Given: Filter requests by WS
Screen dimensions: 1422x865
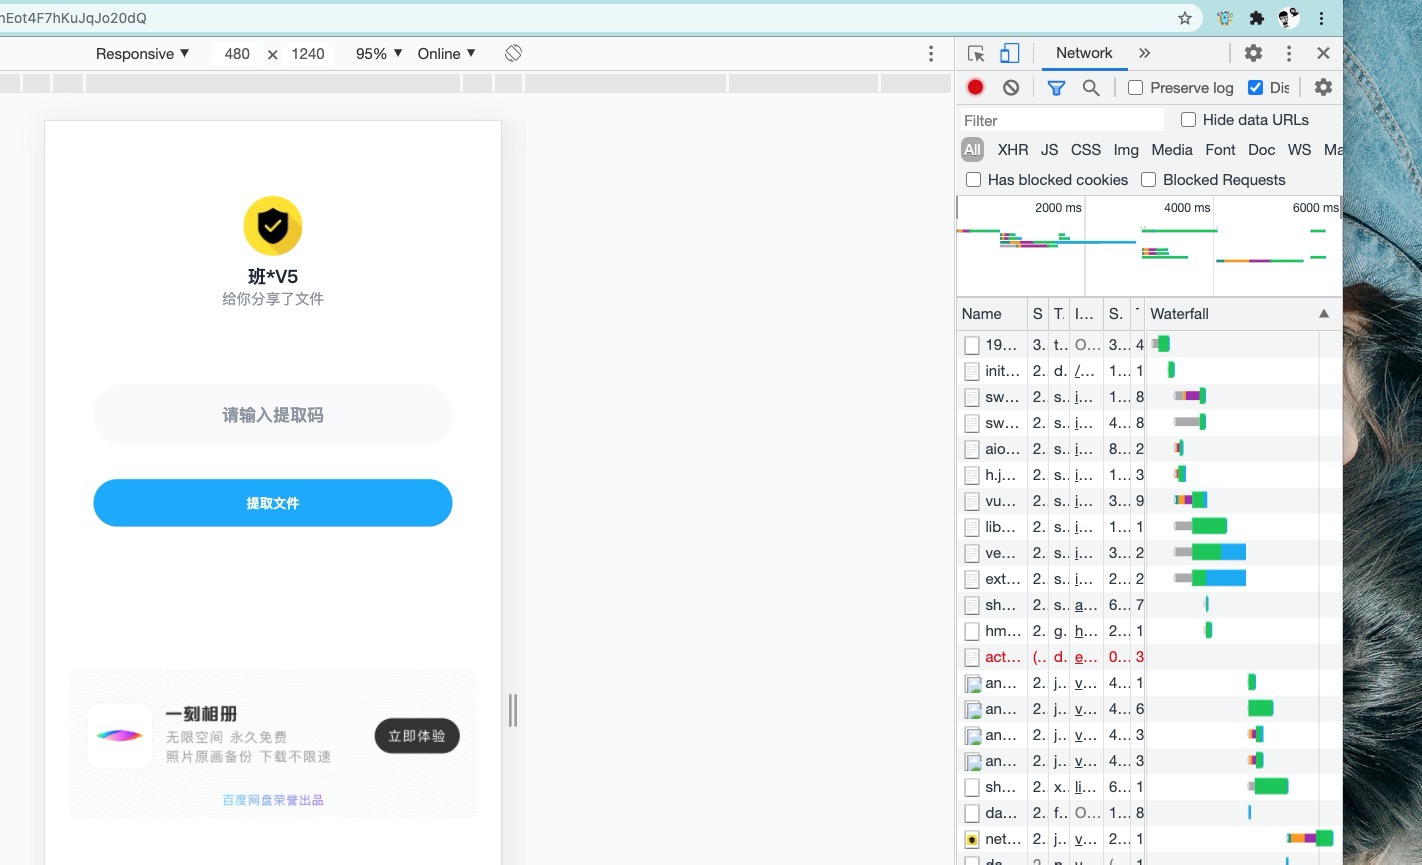Looking at the screenshot, I should click(1300, 150).
